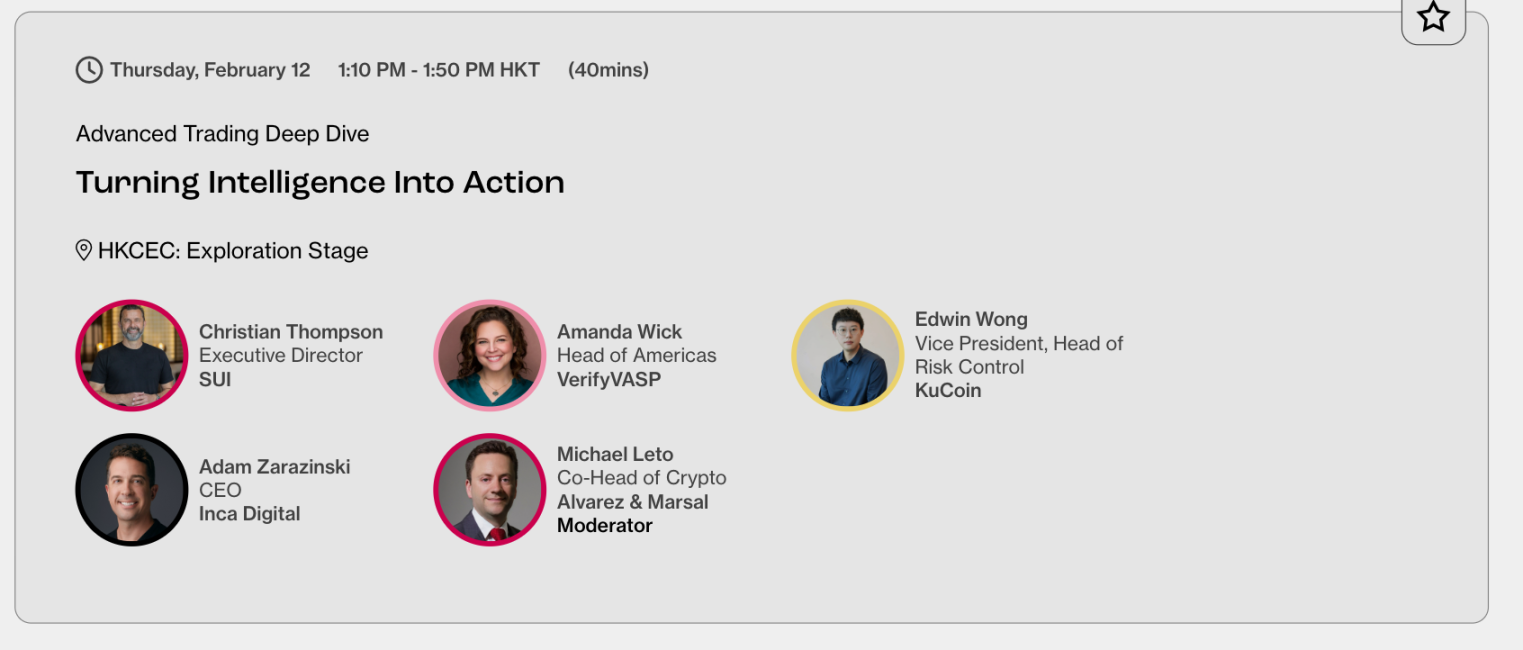This screenshot has height=650, width=1523.
Task: Click the Christian Thompson name link
Action: 291,332
